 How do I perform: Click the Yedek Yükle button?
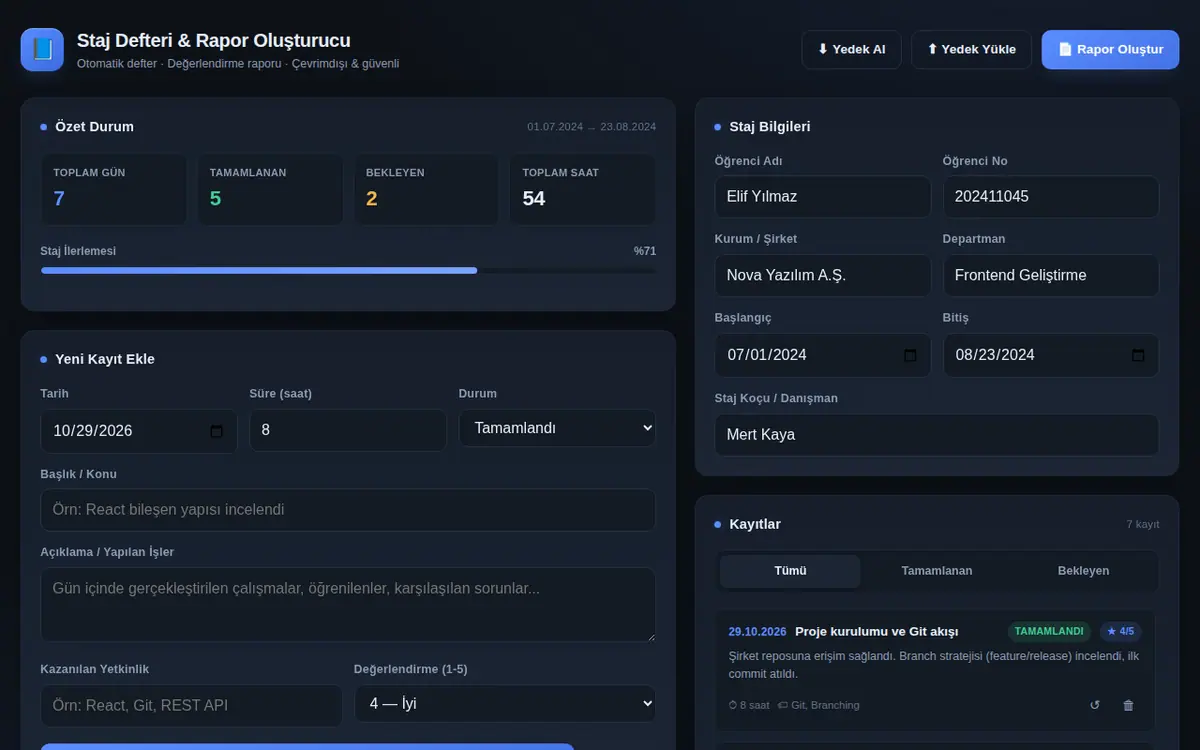click(971, 49)
